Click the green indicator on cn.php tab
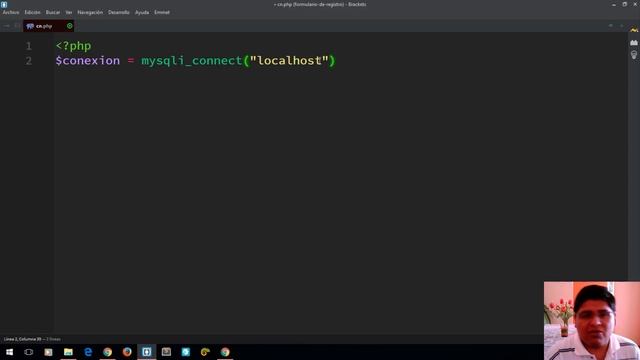This screenshot has width=640, height=360. [70, 26]
